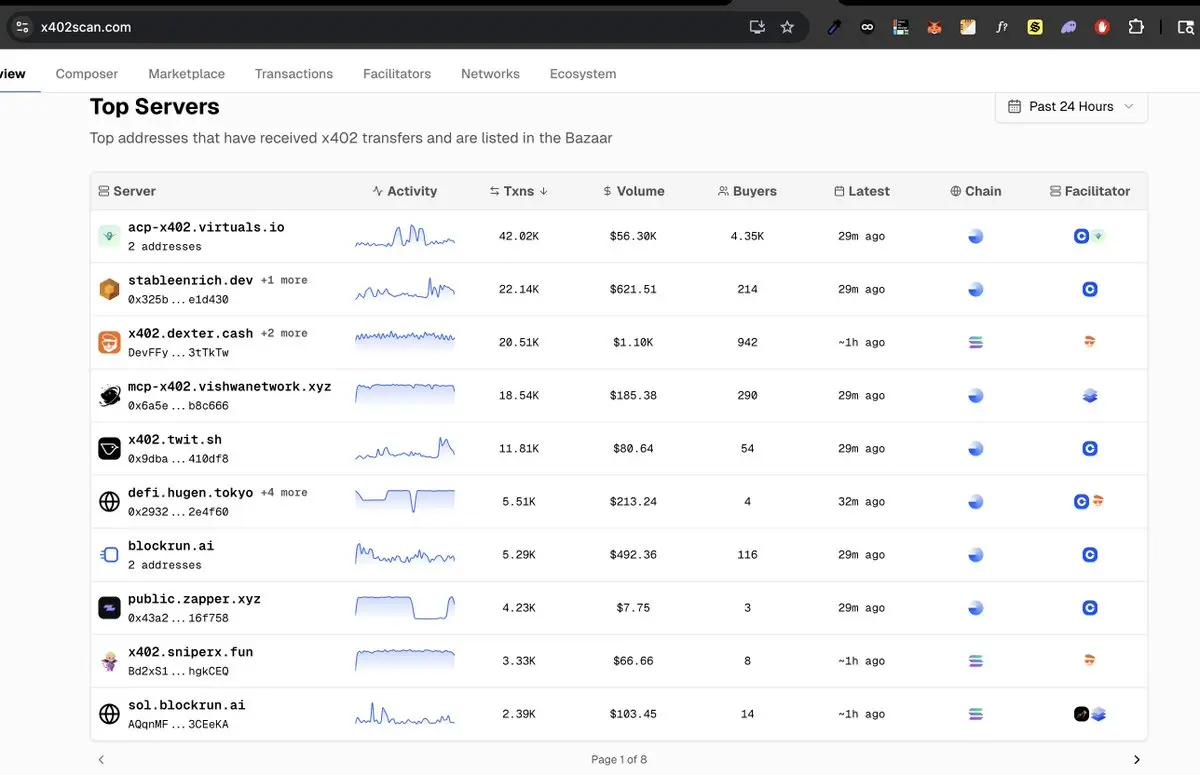This screenshot has height=775, width=1200.
Task: Click the browser extensions puzzle icon
Action: click(1135, 27)
